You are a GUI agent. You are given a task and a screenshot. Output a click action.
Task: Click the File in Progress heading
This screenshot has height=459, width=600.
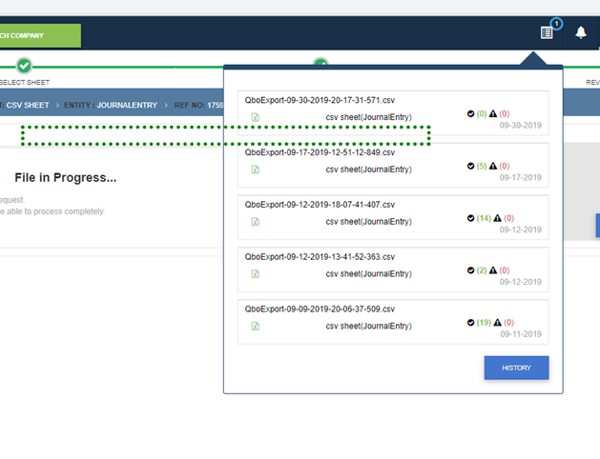pyautogui.click(x=65, y=177)
